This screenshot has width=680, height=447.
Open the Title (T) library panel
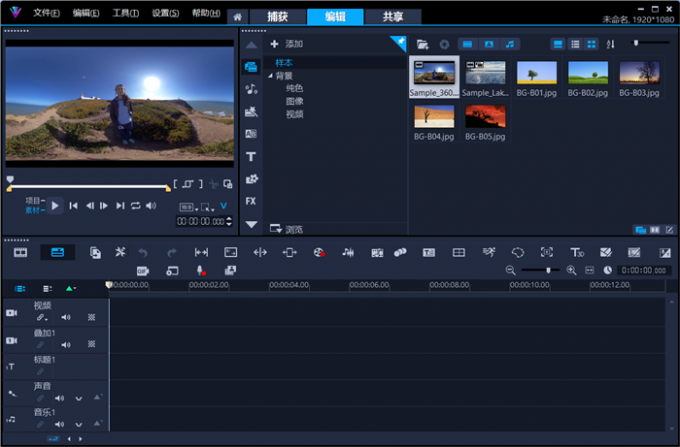tap(251, 156)
